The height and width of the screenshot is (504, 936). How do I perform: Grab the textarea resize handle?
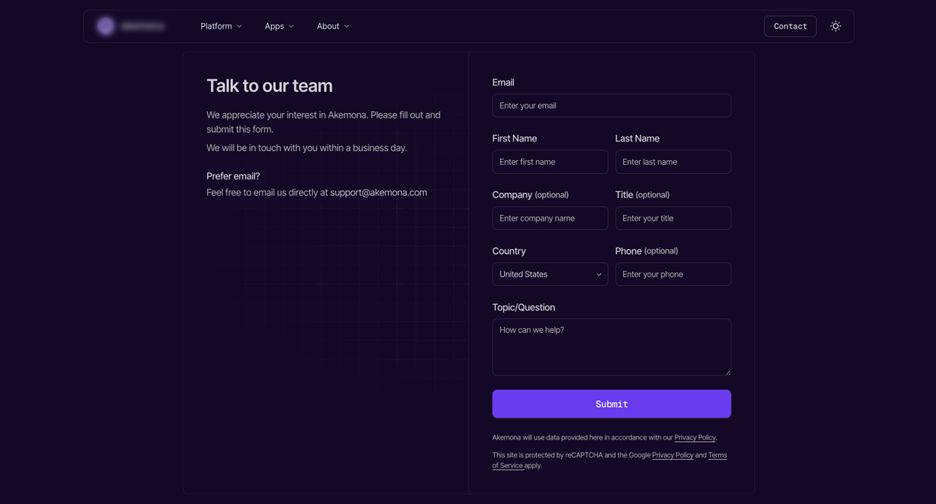pos(727,372)
